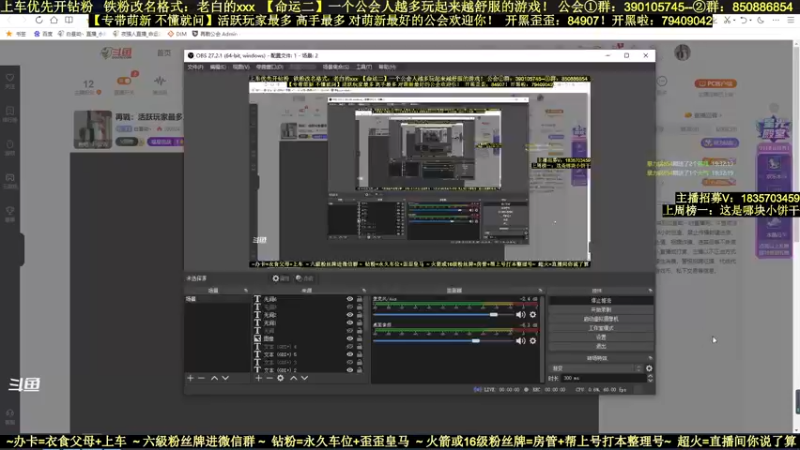
Task: Click the browser scissors screenshot icon
Action: pos(727,20)
